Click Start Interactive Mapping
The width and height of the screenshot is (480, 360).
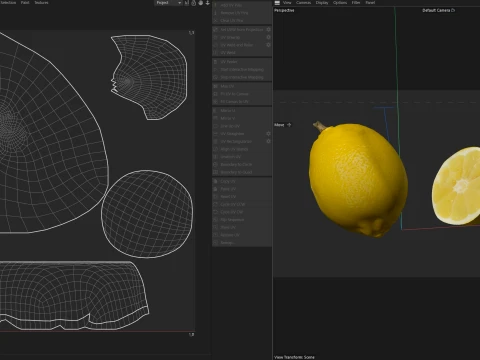[242, 70]
